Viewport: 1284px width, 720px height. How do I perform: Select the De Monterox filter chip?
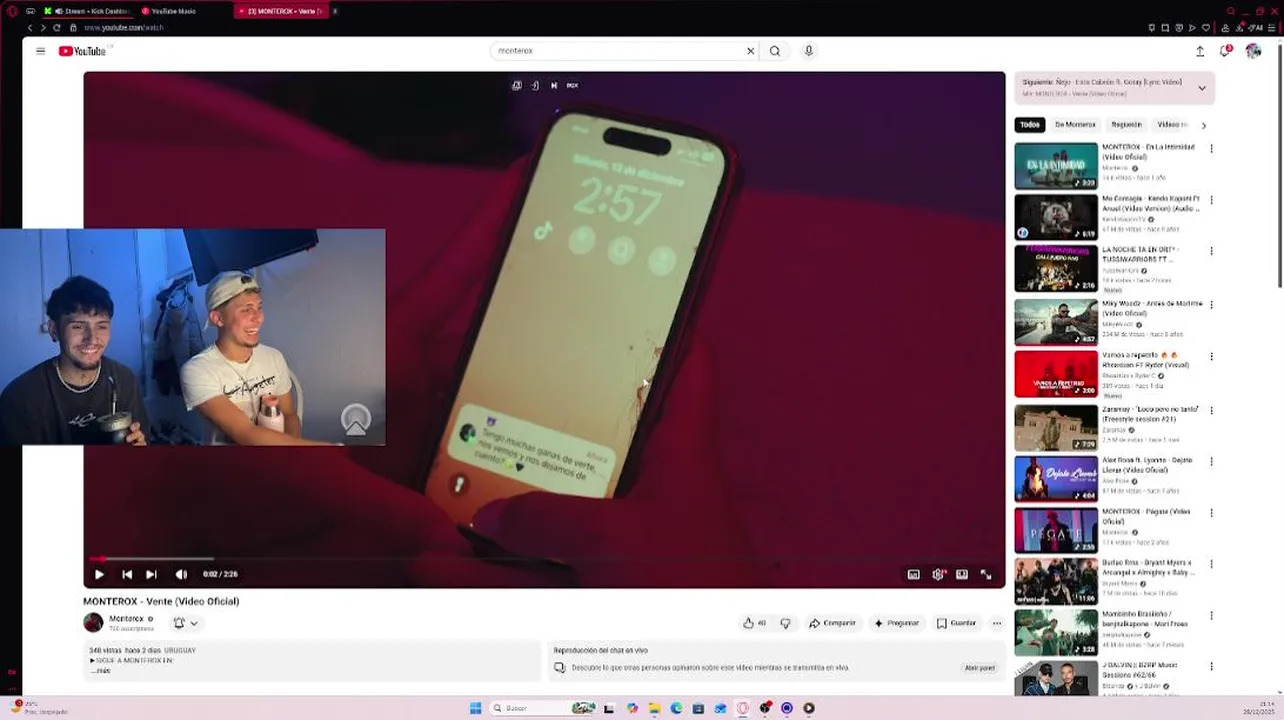pos(1075,125)
